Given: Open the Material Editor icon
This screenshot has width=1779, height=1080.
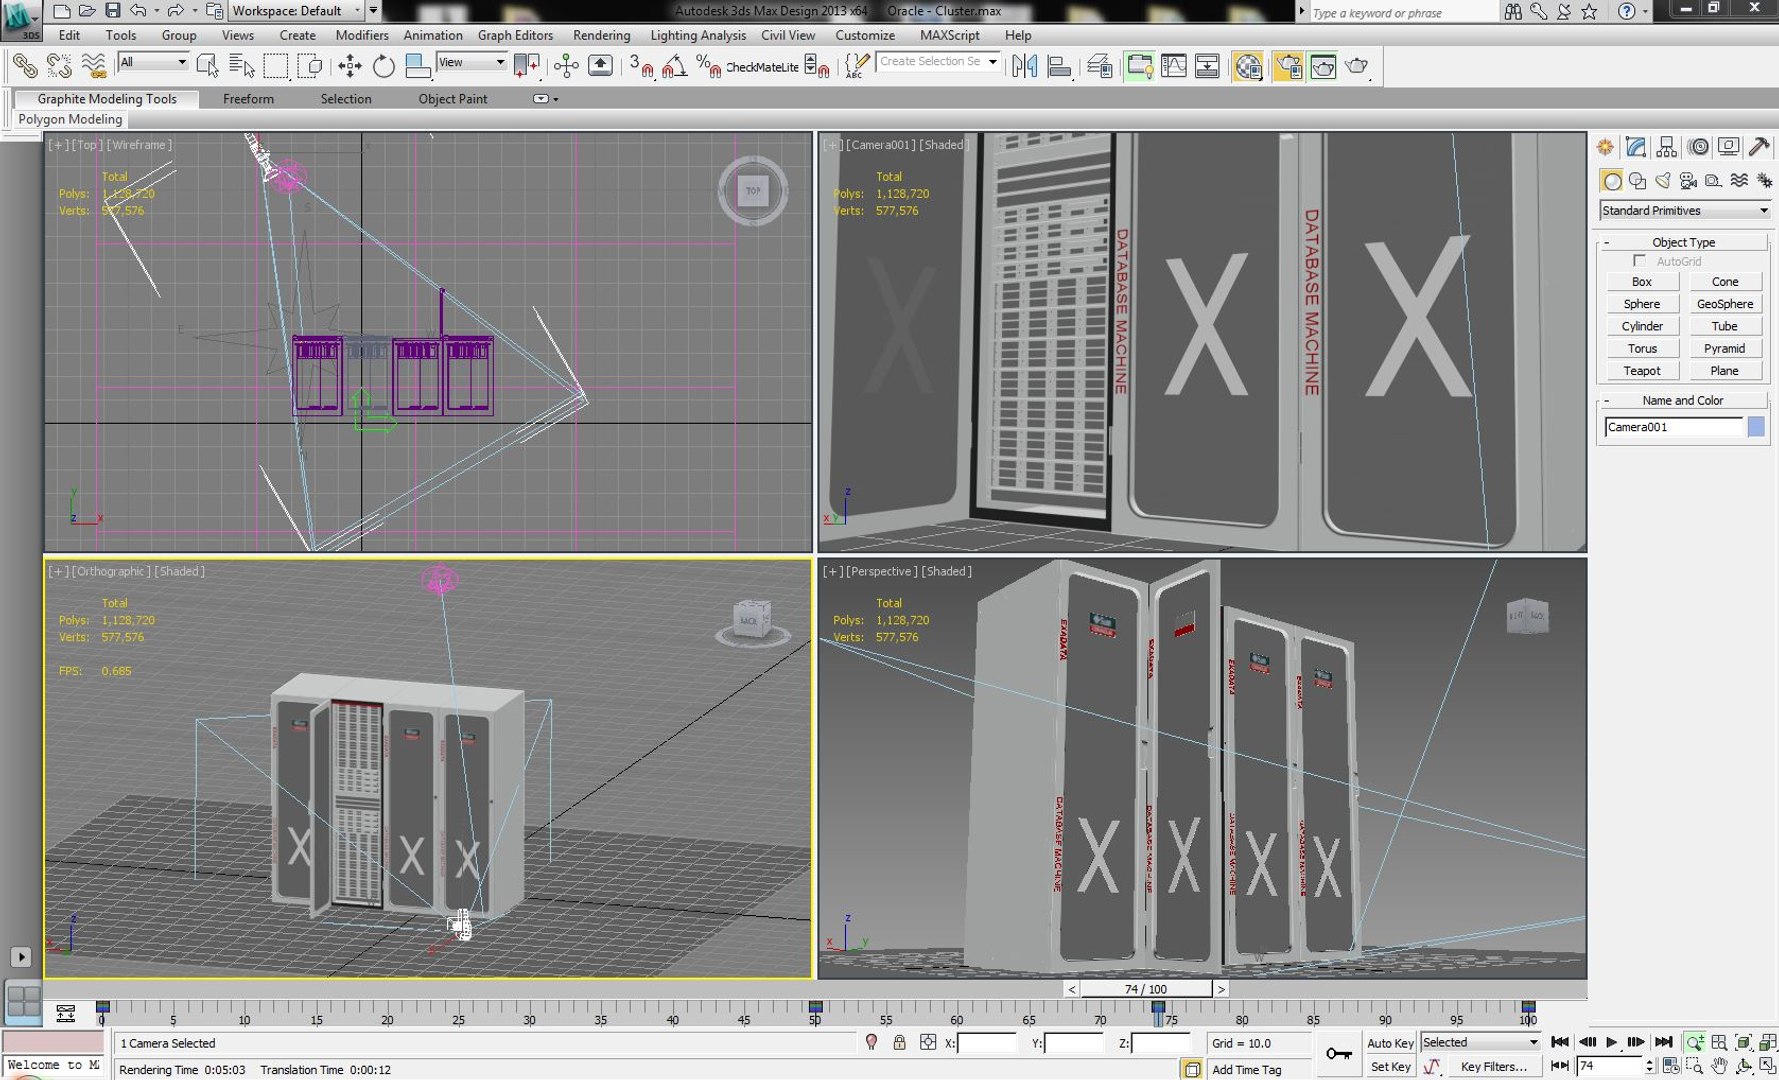Looking at the screenshot, I should [x=1248, y=67].
